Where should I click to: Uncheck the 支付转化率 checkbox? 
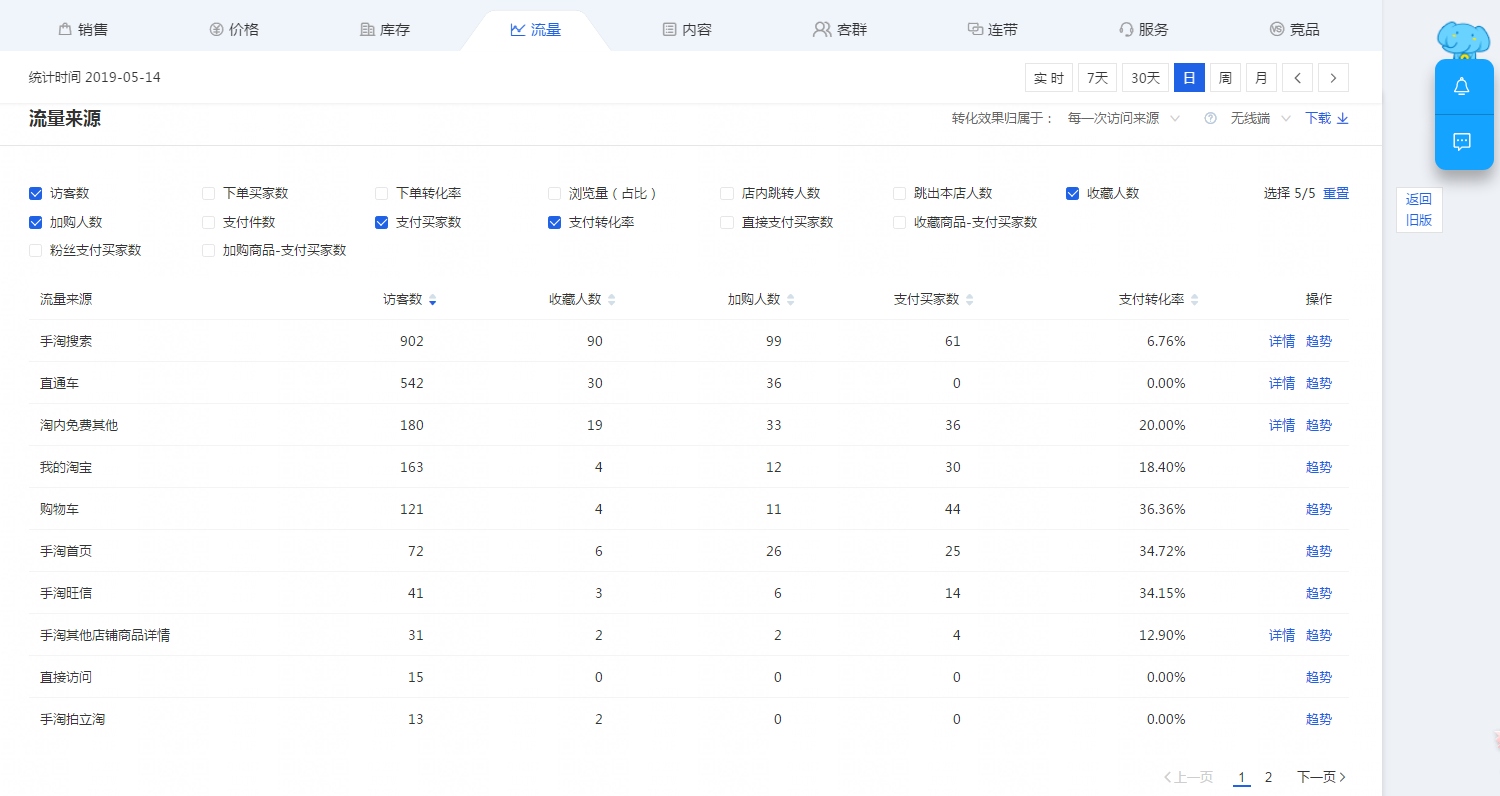(554, 222)
